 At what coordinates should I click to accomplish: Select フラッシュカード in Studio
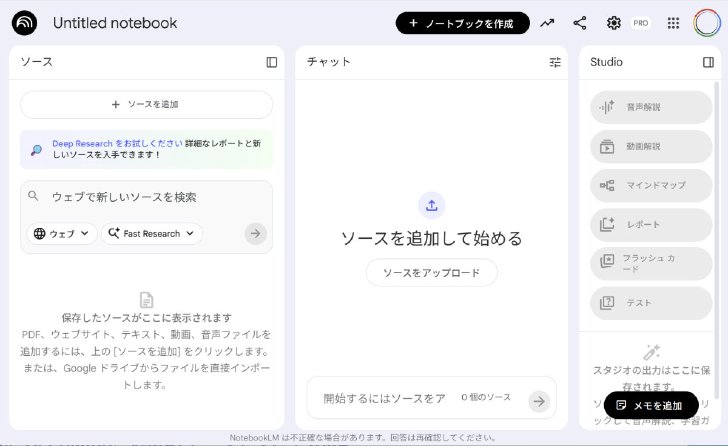(651, 264)
